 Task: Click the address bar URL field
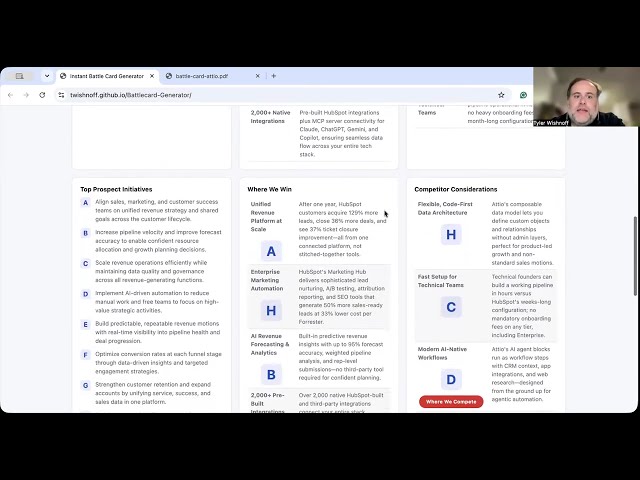click(x=282, y=95)
